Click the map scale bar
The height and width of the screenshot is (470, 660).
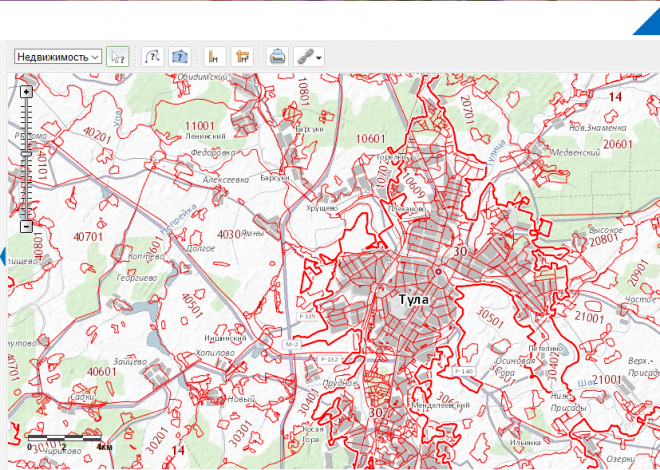tap(63, 439)
